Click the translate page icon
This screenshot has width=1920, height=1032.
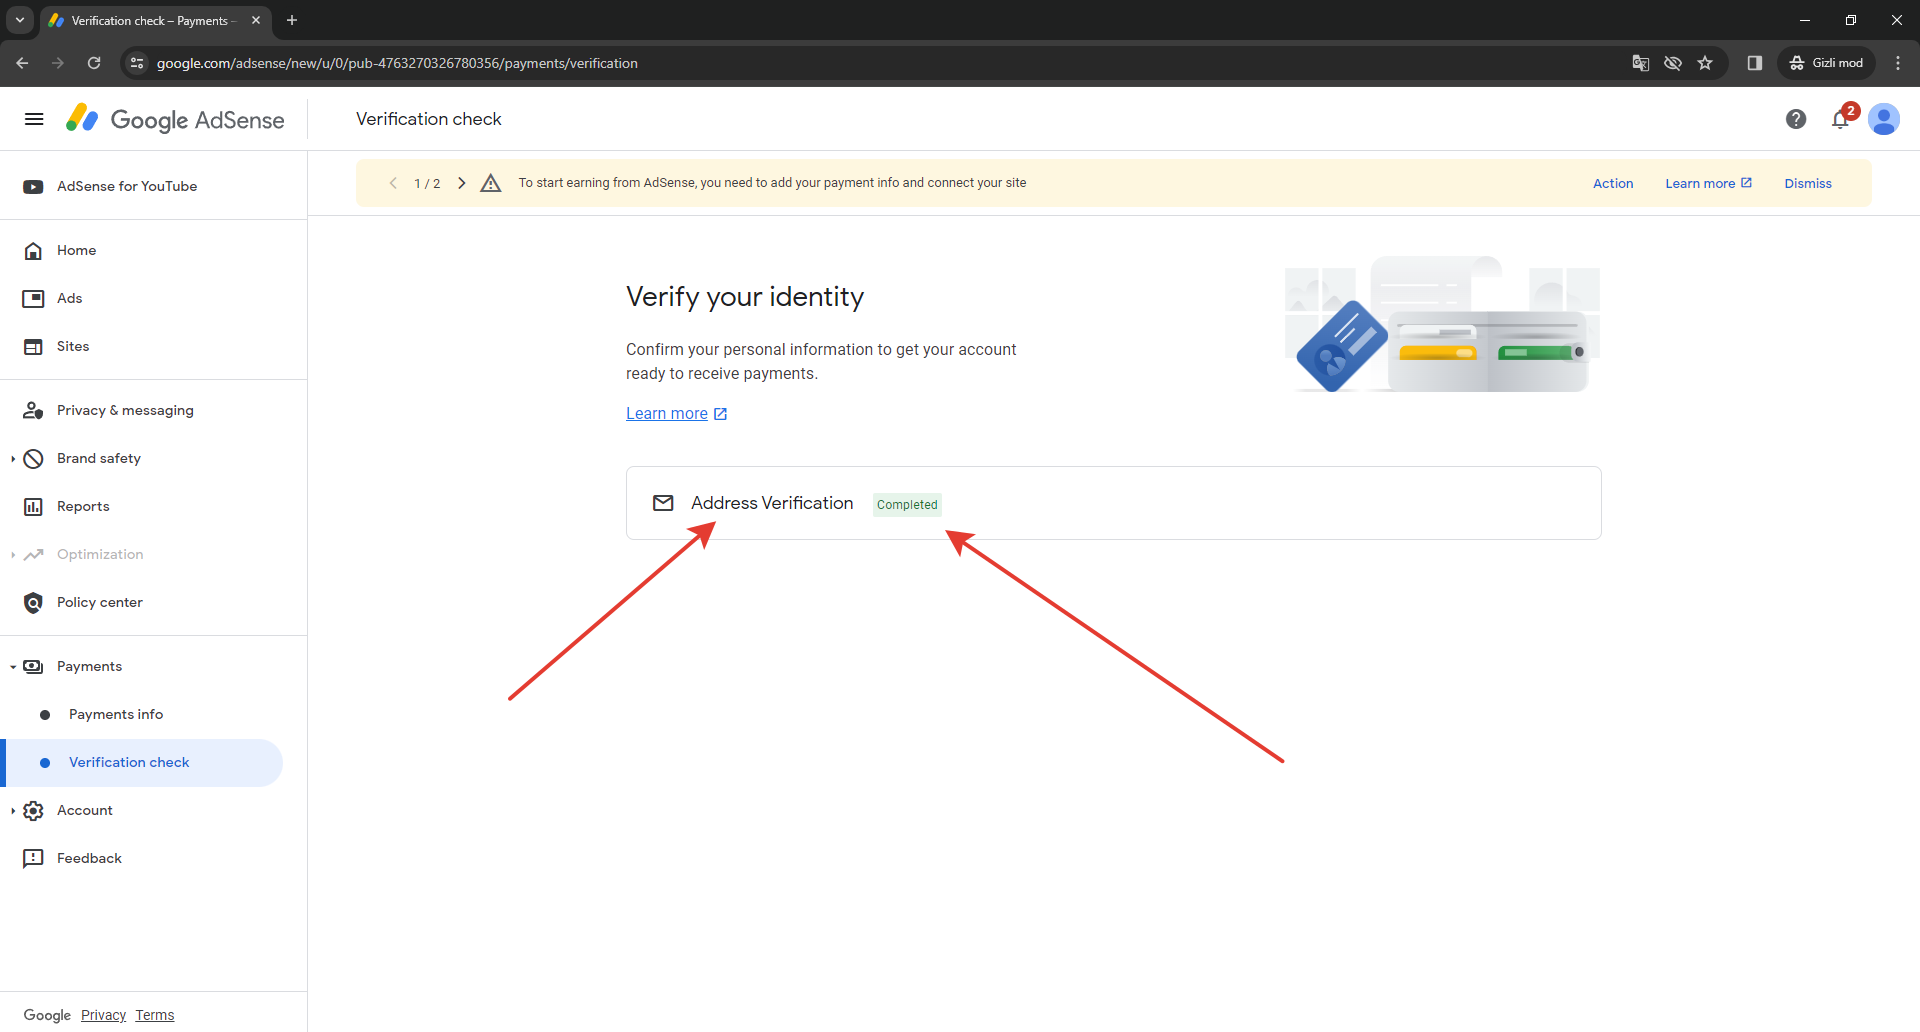1640,63
